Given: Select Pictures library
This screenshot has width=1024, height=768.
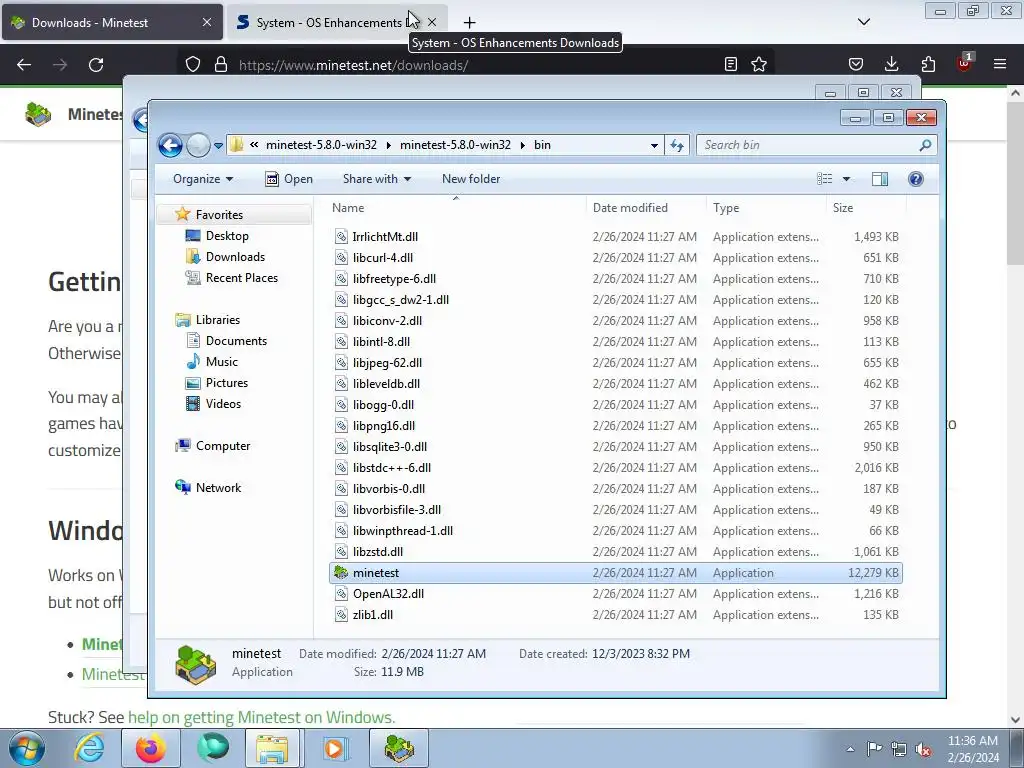Looking at the screenshot, I should click(x=227, y=383).
